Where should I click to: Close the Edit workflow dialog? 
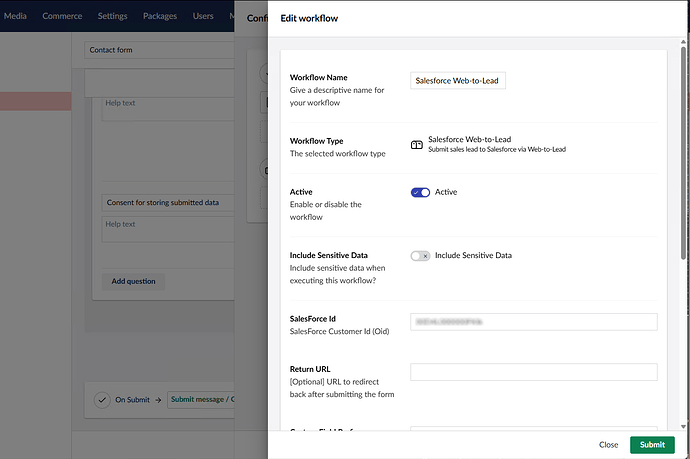tap(609, 444)
